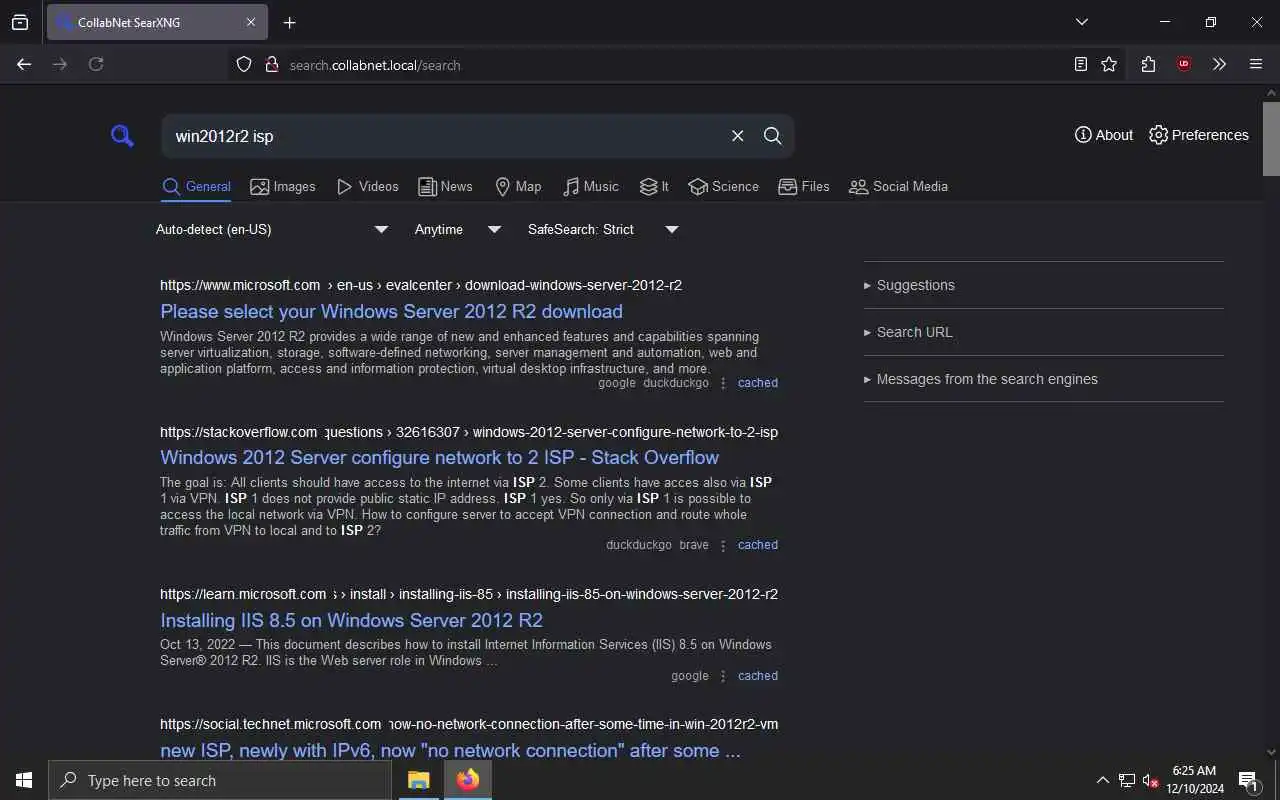Open Preferences with gear icon
This screenshot has width=1280, height=800.
(x=1199, y=135)
